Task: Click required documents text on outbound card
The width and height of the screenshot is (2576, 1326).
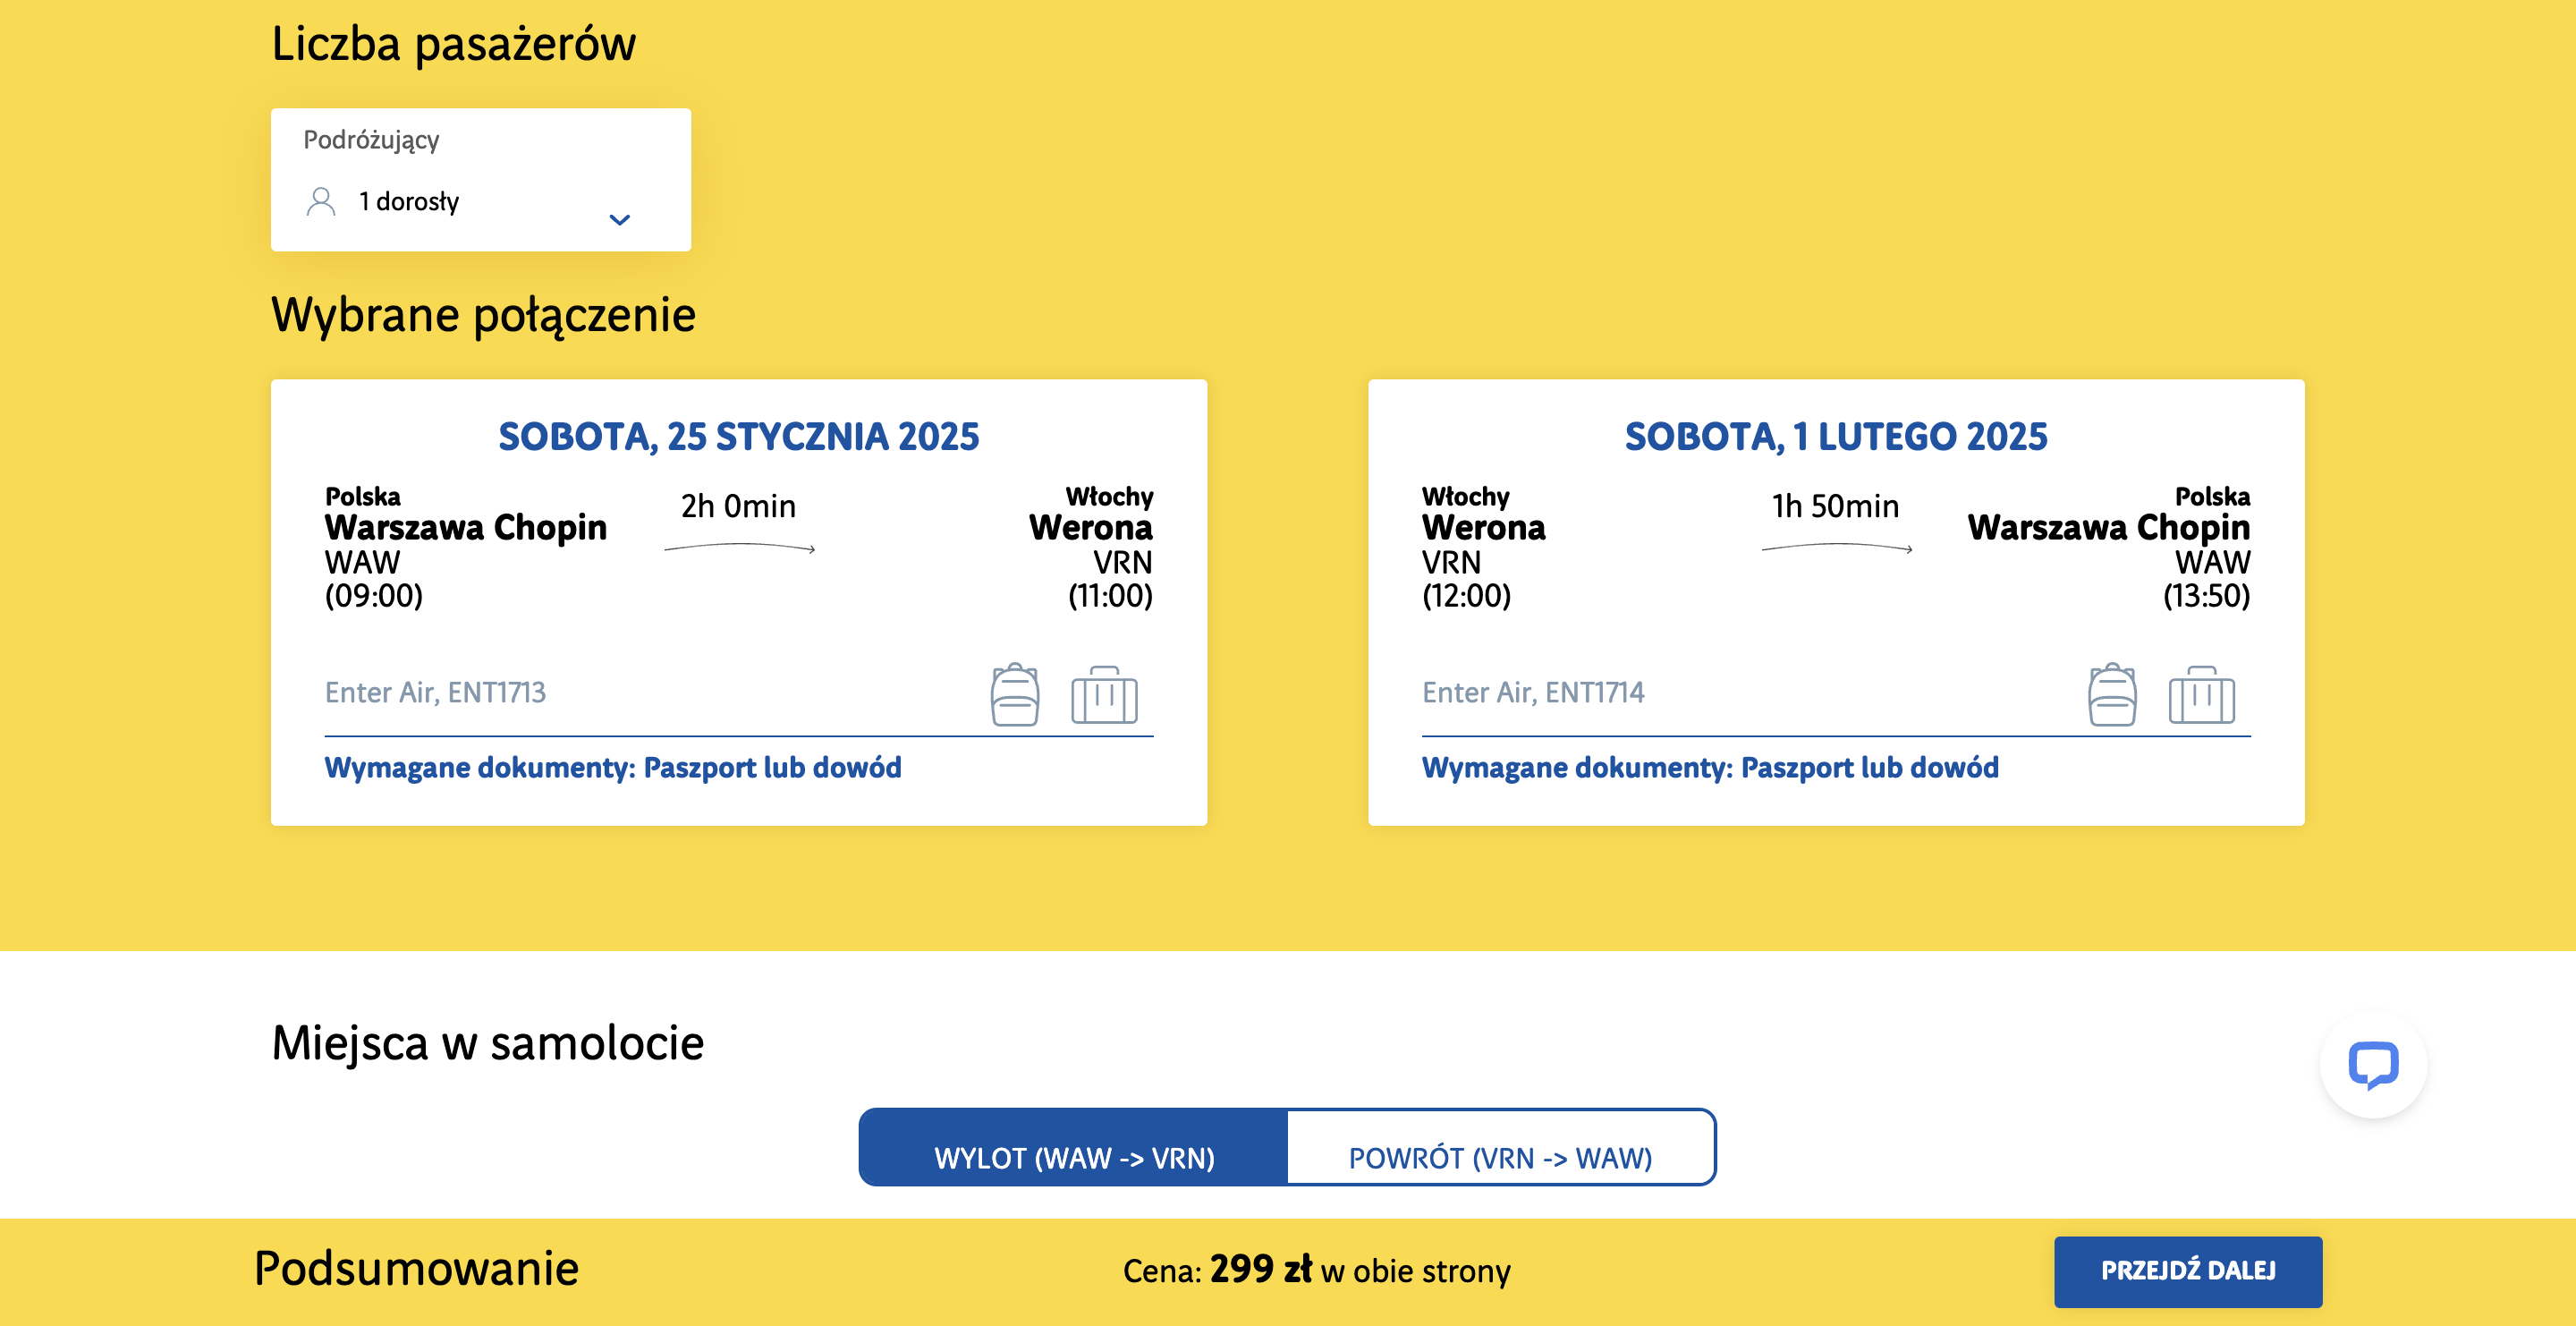Action: tap(613, 767)
